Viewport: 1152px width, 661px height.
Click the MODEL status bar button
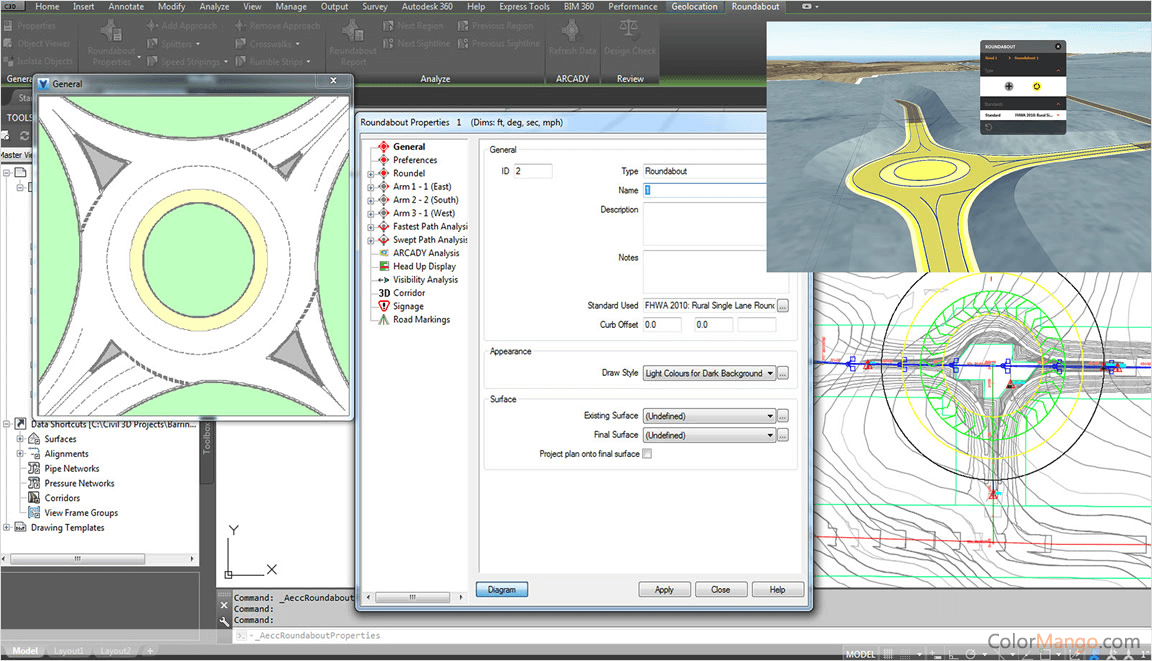point(860,654)
